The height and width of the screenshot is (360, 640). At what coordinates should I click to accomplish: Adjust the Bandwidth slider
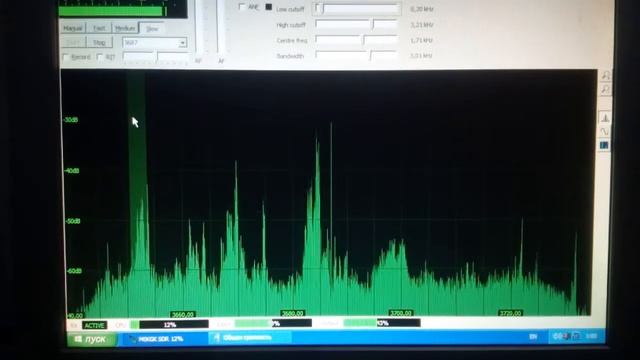(357, 56)
